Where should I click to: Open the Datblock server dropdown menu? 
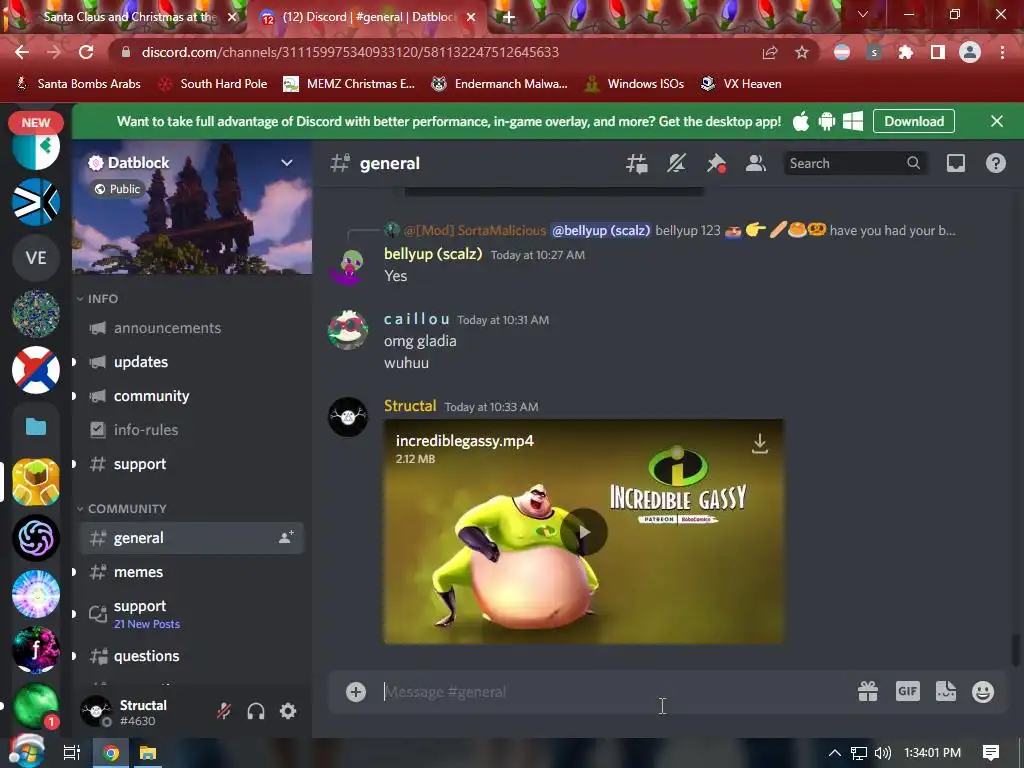click(x=287, y=163)
